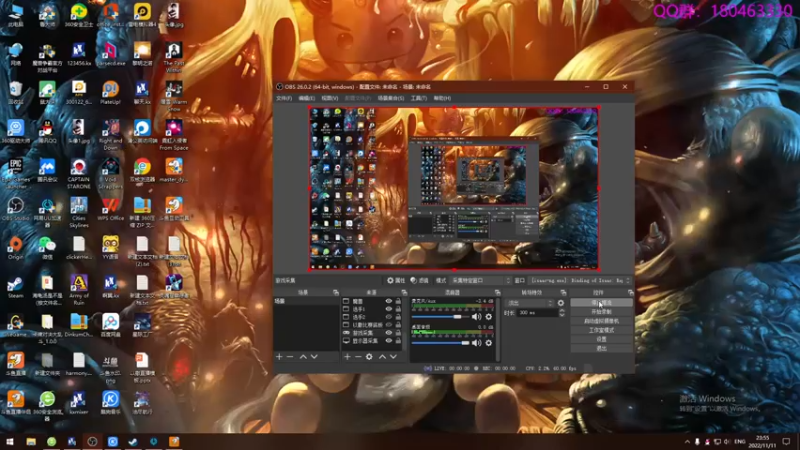Open OBS Studio desktop shortcut
800x450 pixels.
pos(15,210)
